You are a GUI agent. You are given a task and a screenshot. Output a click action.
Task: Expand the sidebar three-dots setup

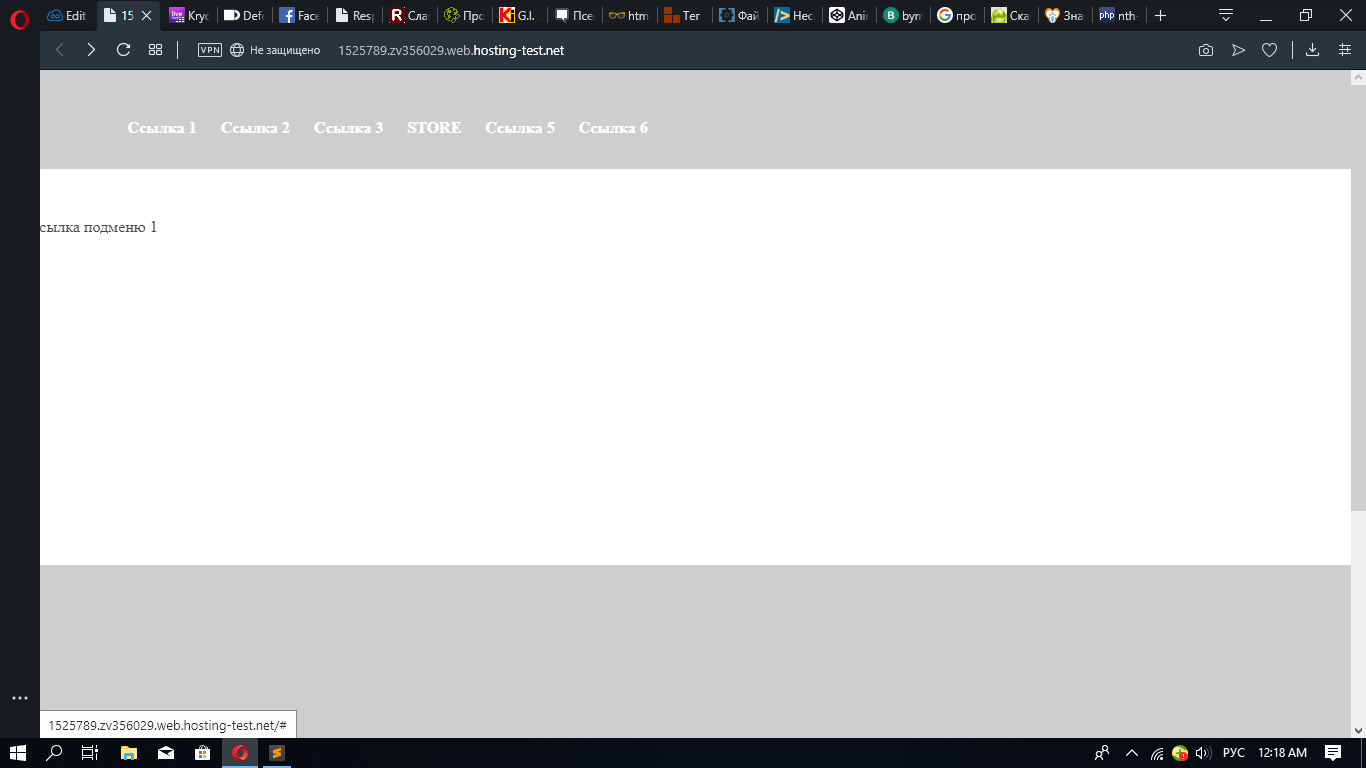click(x=19, y=698)
